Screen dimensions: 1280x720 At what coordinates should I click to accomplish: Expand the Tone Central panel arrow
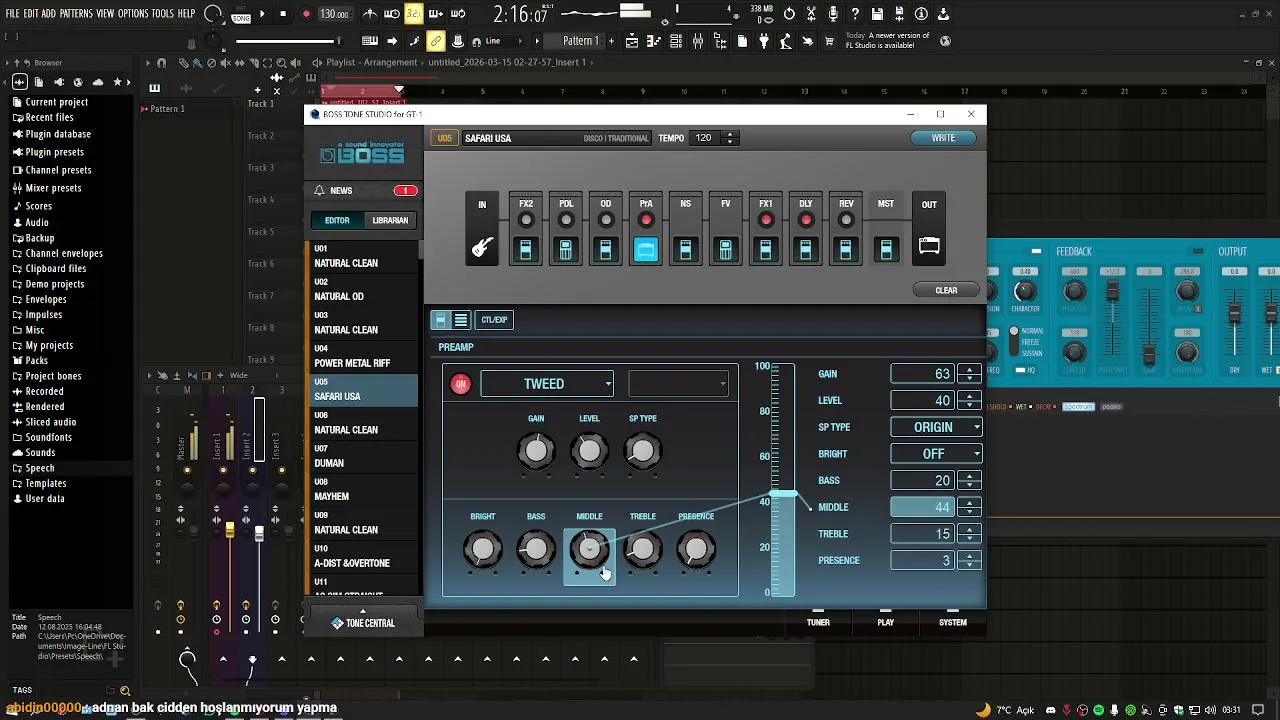tap(363, 611)
